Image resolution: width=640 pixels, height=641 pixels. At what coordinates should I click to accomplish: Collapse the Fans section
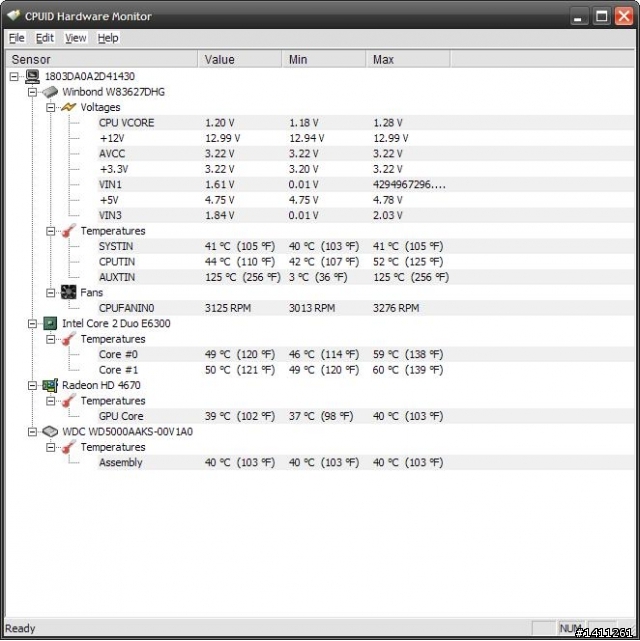coord(50,293)
